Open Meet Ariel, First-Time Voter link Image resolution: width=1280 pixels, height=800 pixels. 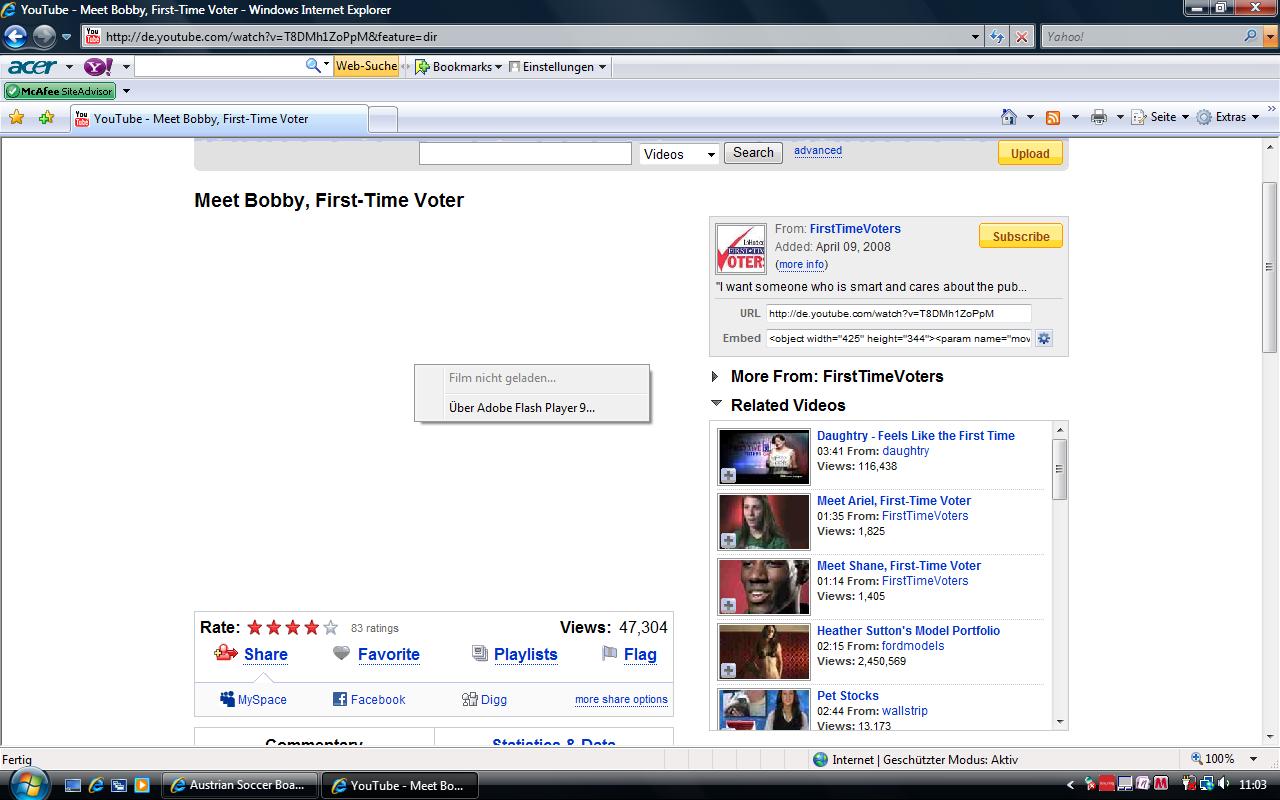tap(894, 501)
